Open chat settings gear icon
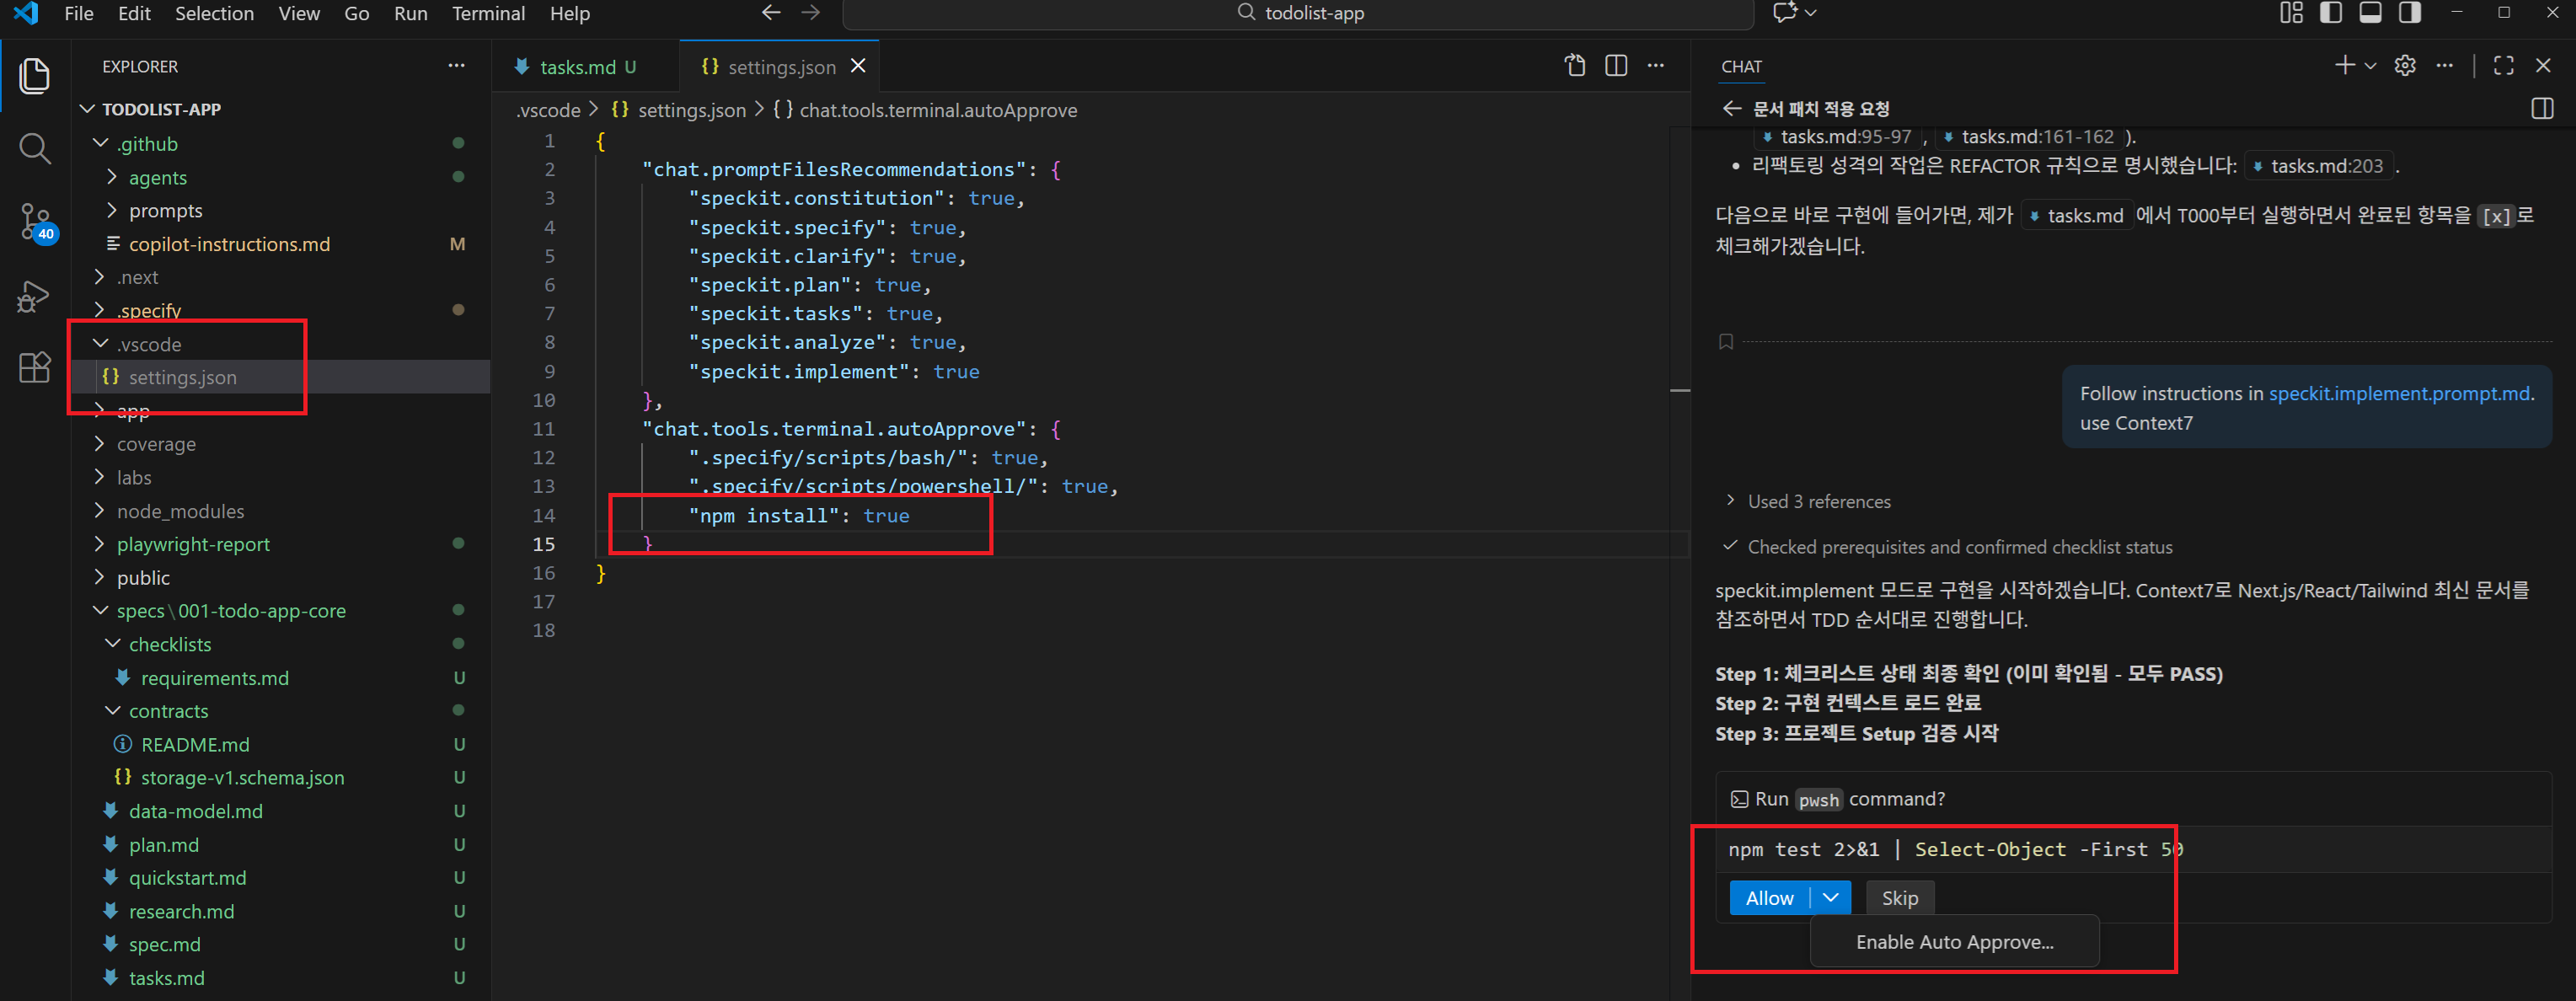 pos(2405,66)
